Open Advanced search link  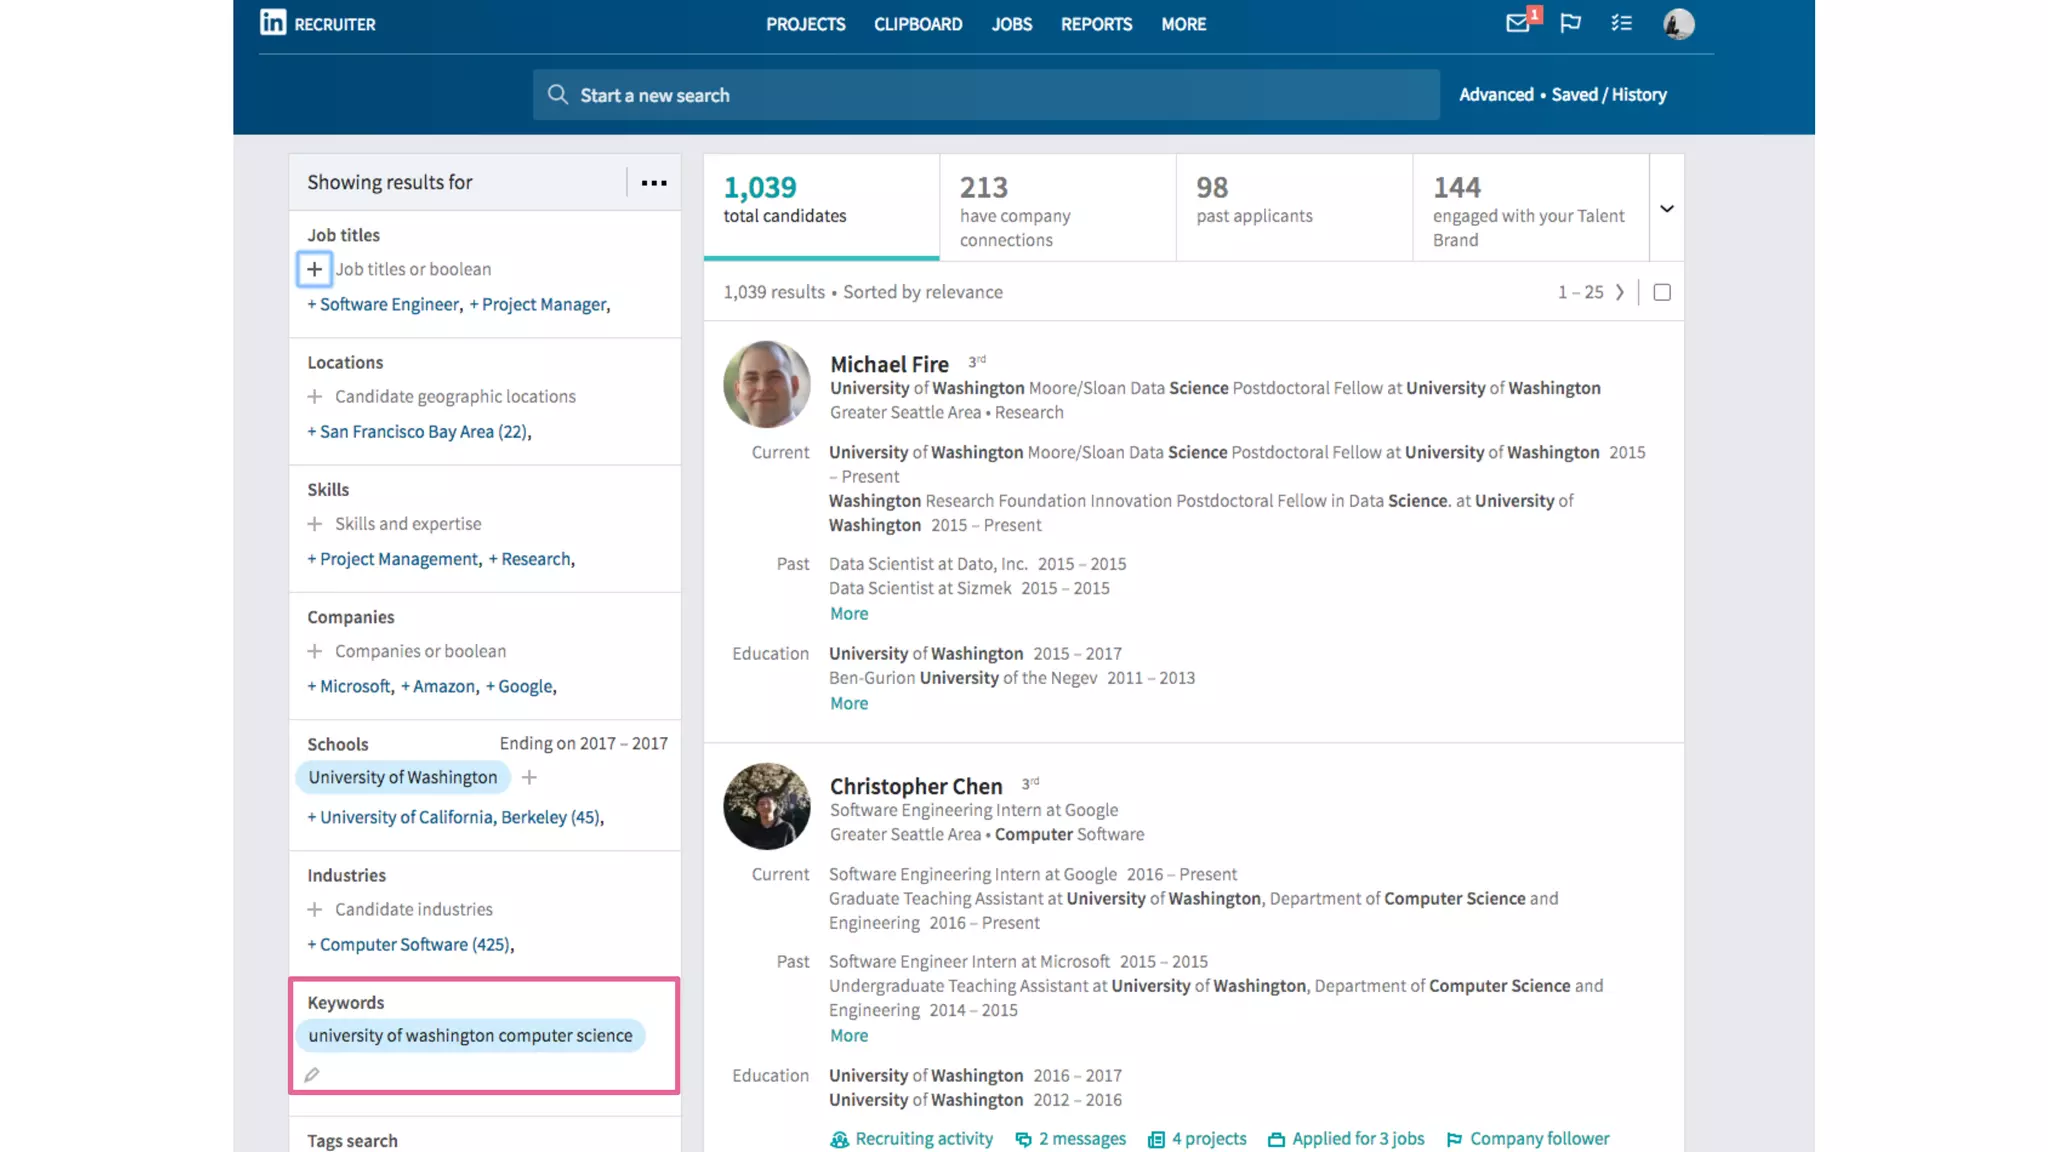(1495, 95)
